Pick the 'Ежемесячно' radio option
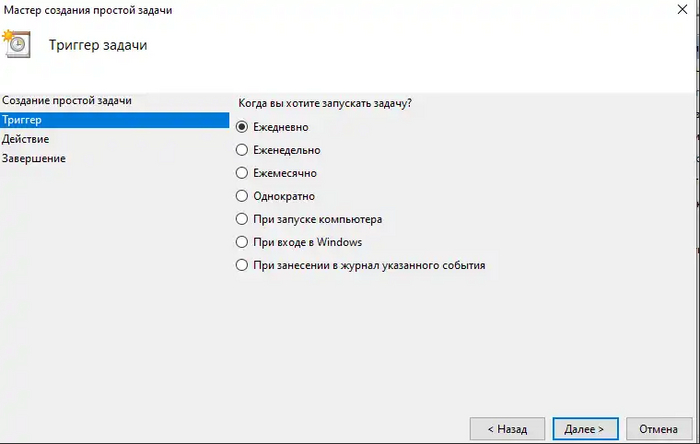 tap(241, 173)
